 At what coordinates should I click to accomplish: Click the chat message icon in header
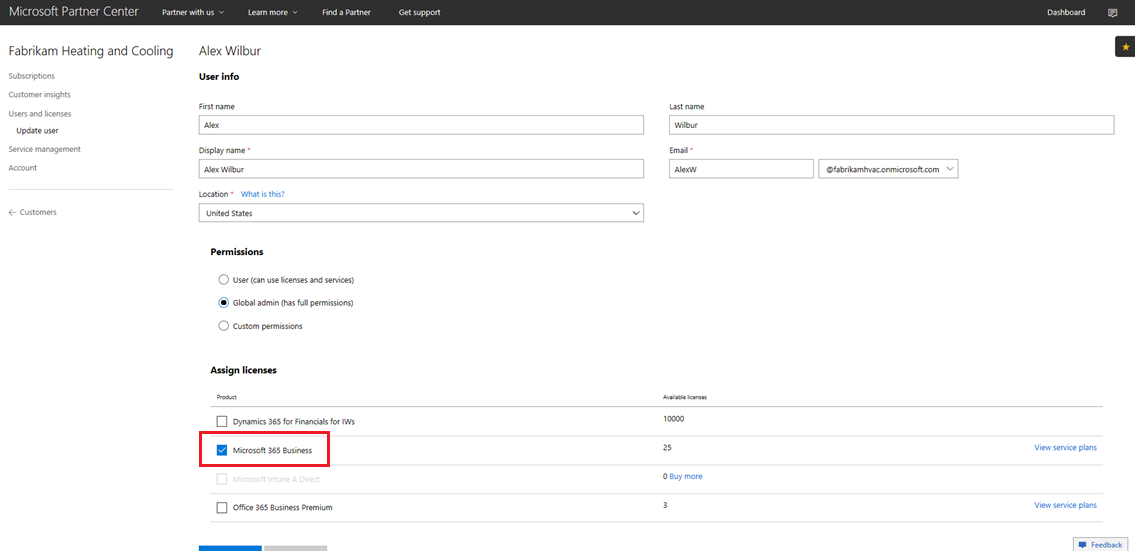[1113, 13]
